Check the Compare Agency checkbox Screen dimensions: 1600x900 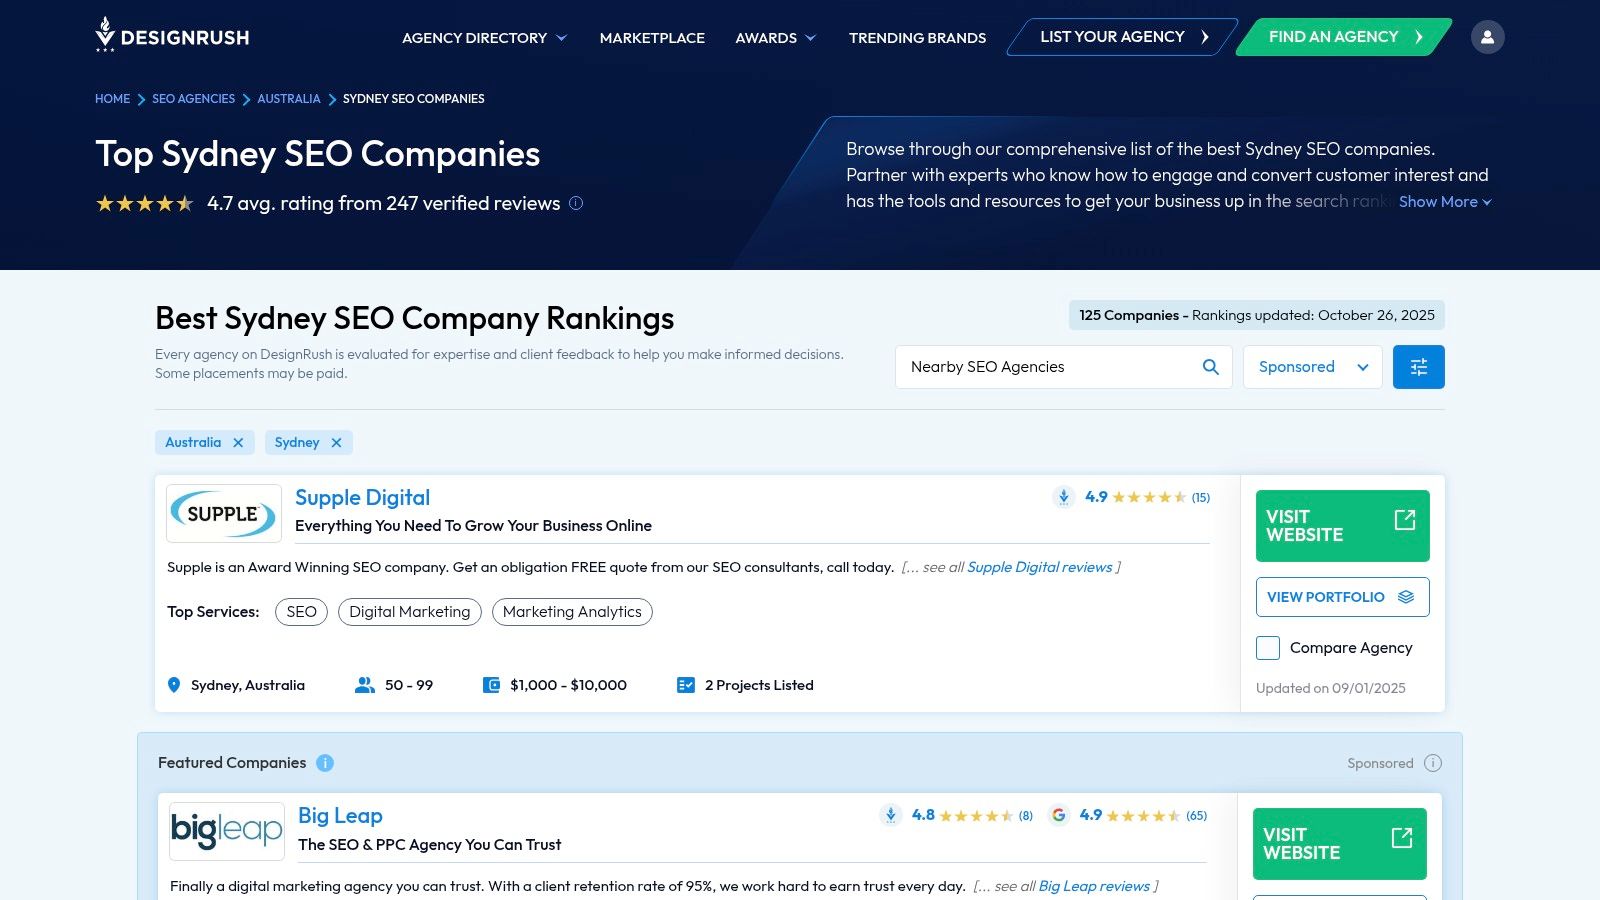(1267, 648)
